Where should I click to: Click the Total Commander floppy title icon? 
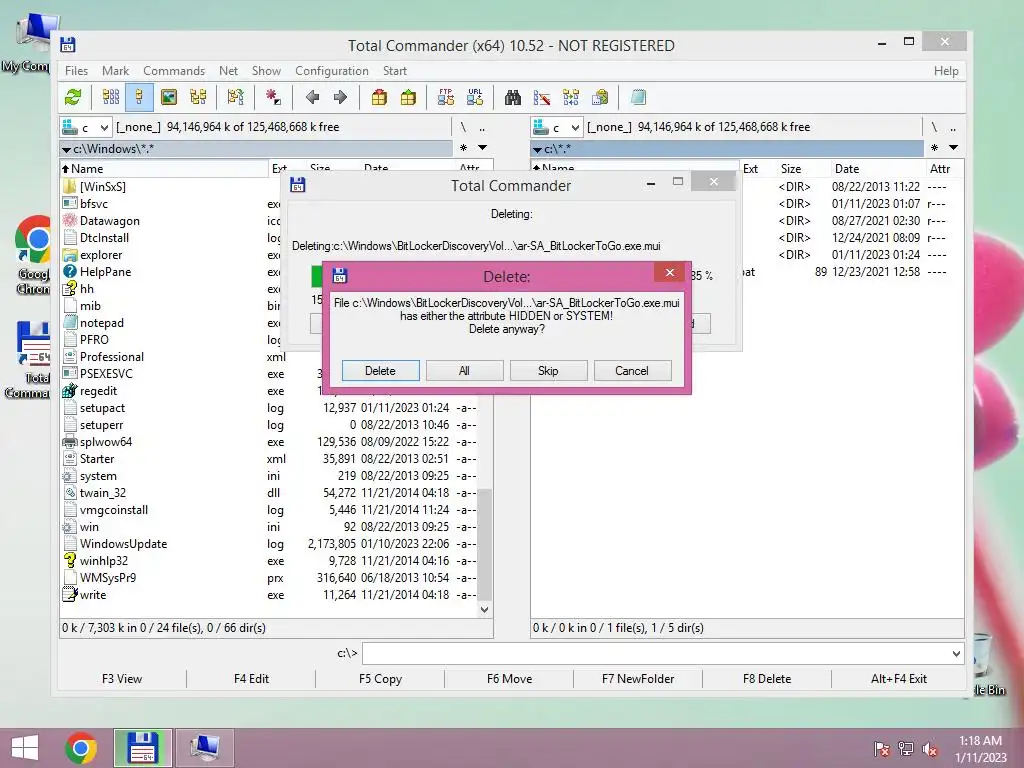tap(67, 45)
